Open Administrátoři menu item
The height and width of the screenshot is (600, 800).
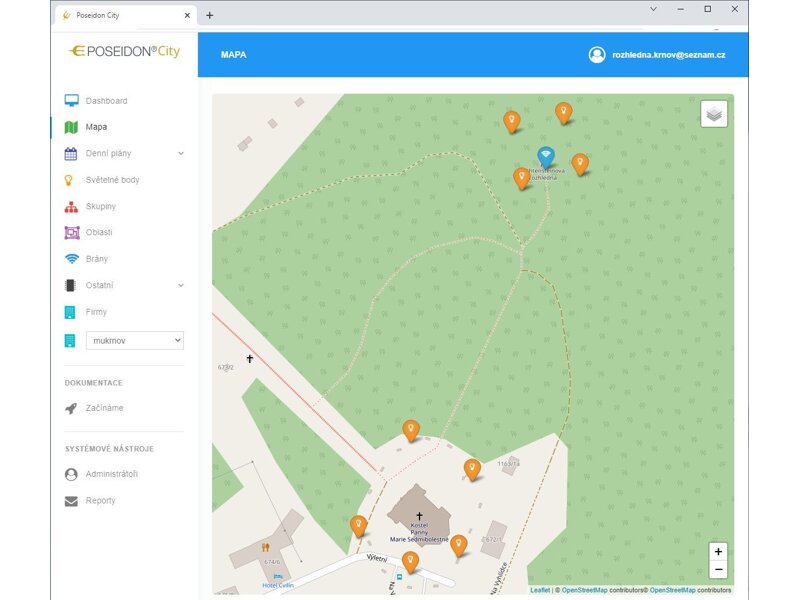point(111,474)
